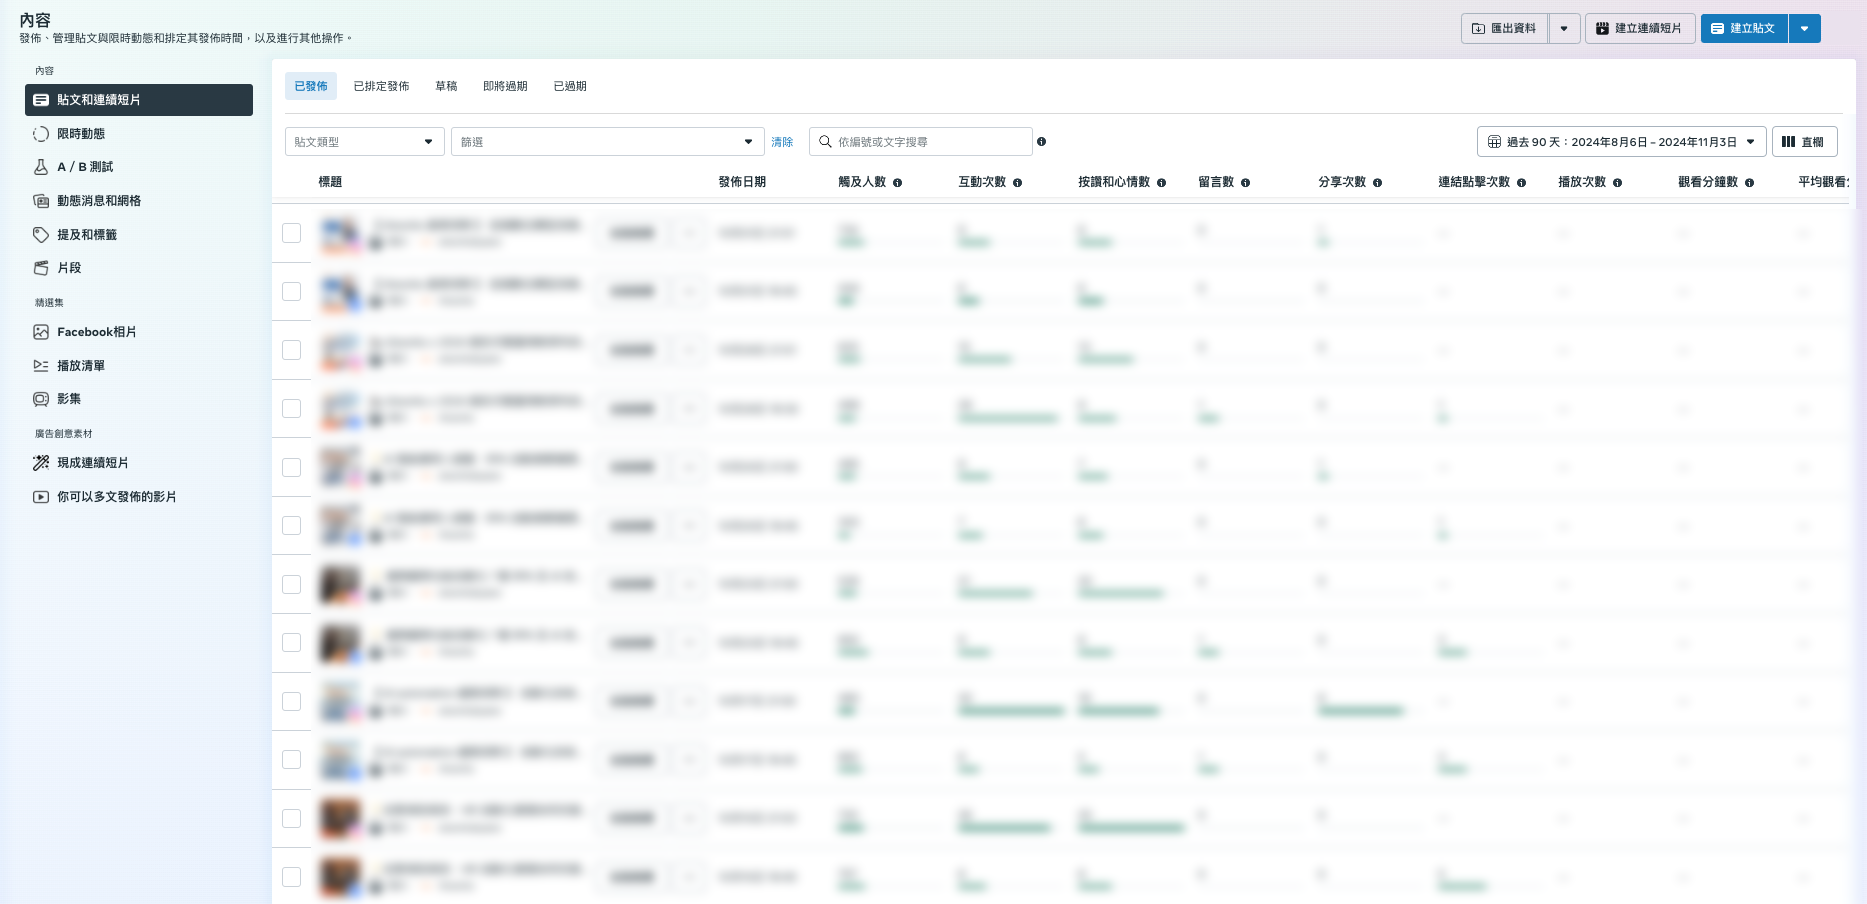Switch to the 草稿 tab

[446, 86]
